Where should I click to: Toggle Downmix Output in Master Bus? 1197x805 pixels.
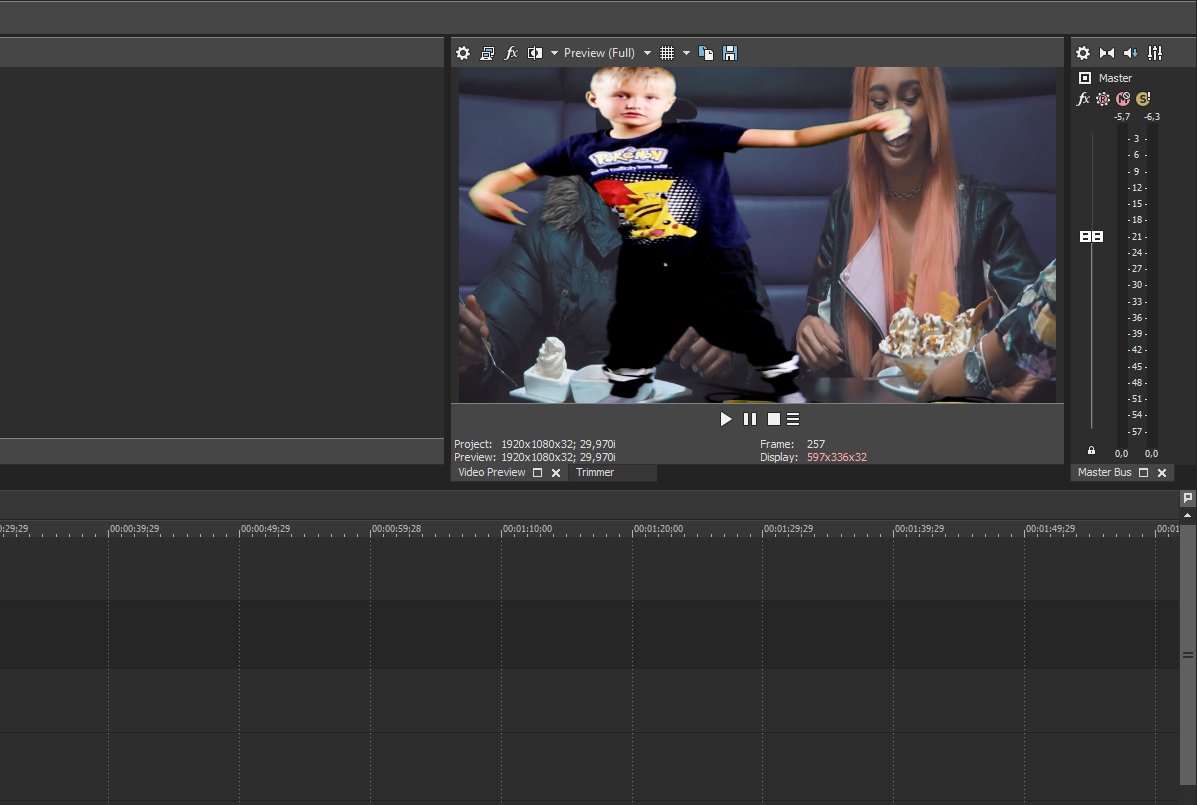point(1107,53)
